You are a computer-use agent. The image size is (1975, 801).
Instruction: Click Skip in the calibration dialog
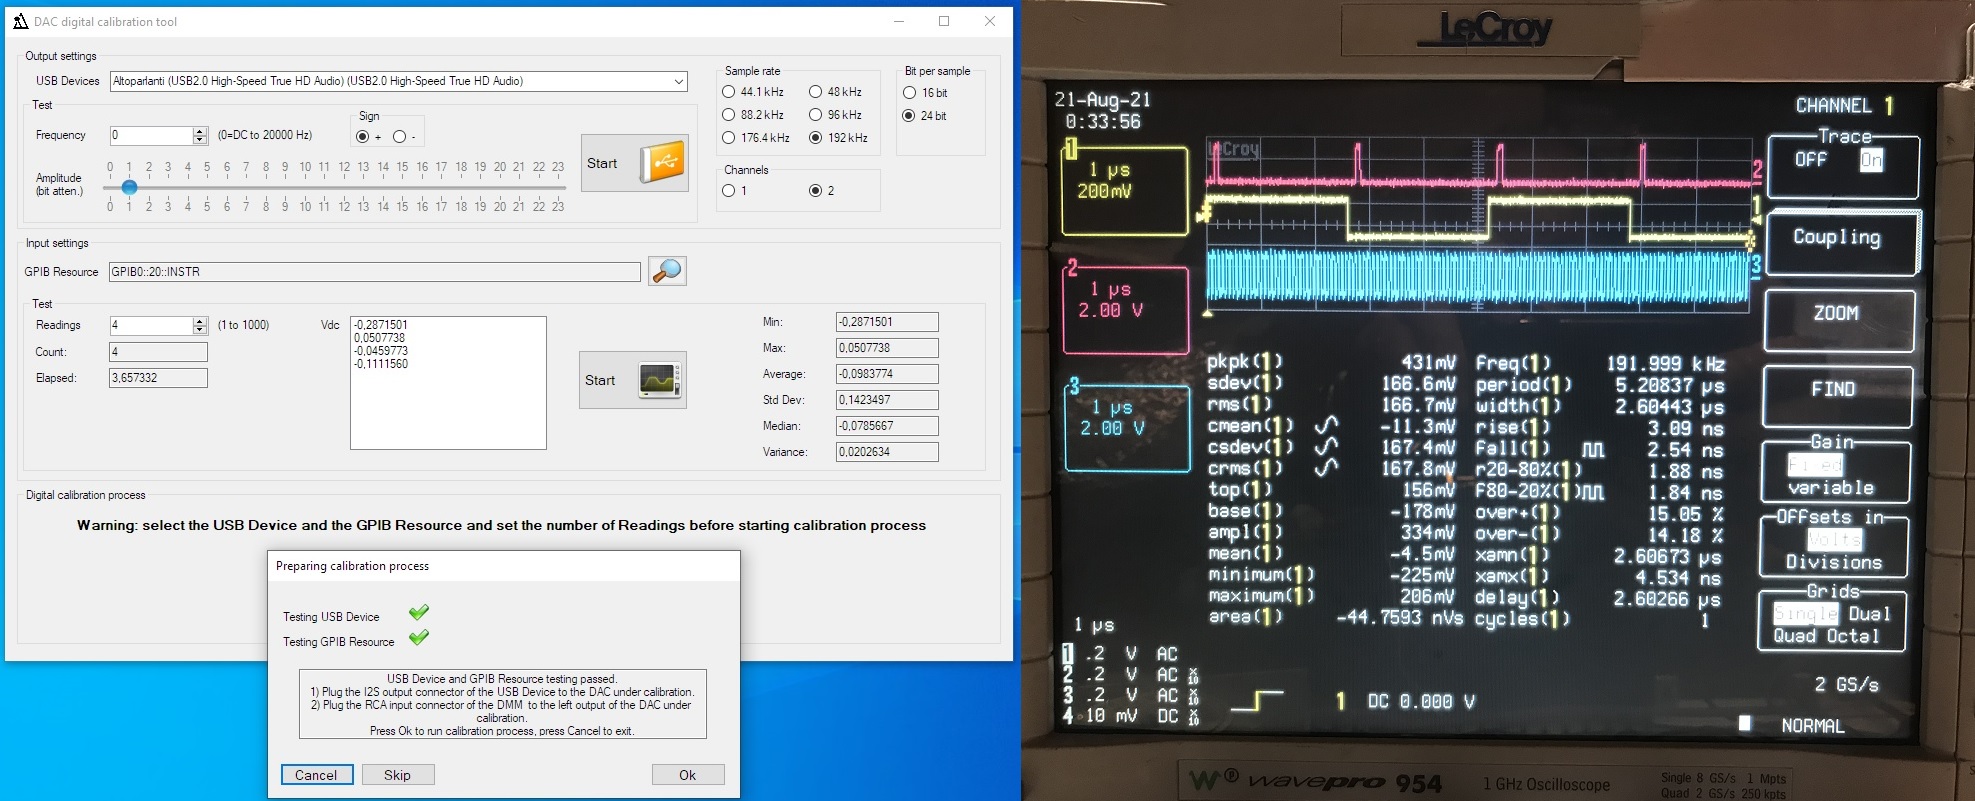coord(397,775)
